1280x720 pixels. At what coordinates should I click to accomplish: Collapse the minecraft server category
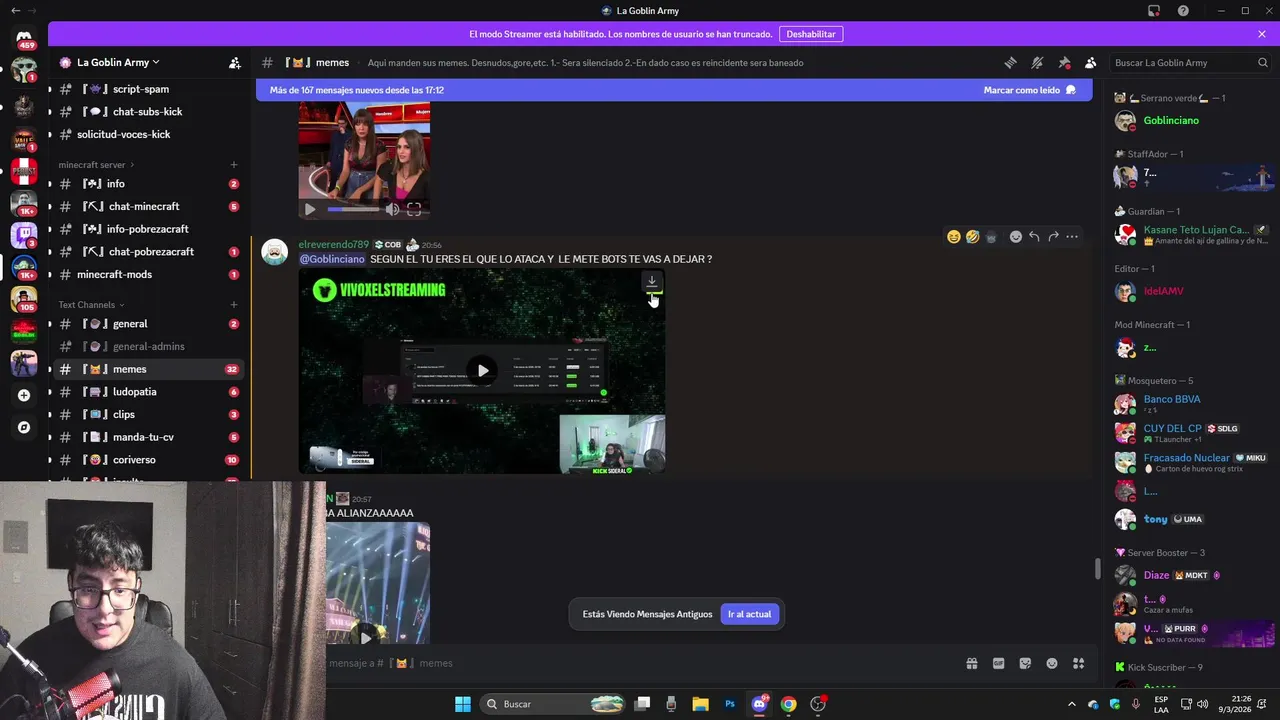[96, 165]
